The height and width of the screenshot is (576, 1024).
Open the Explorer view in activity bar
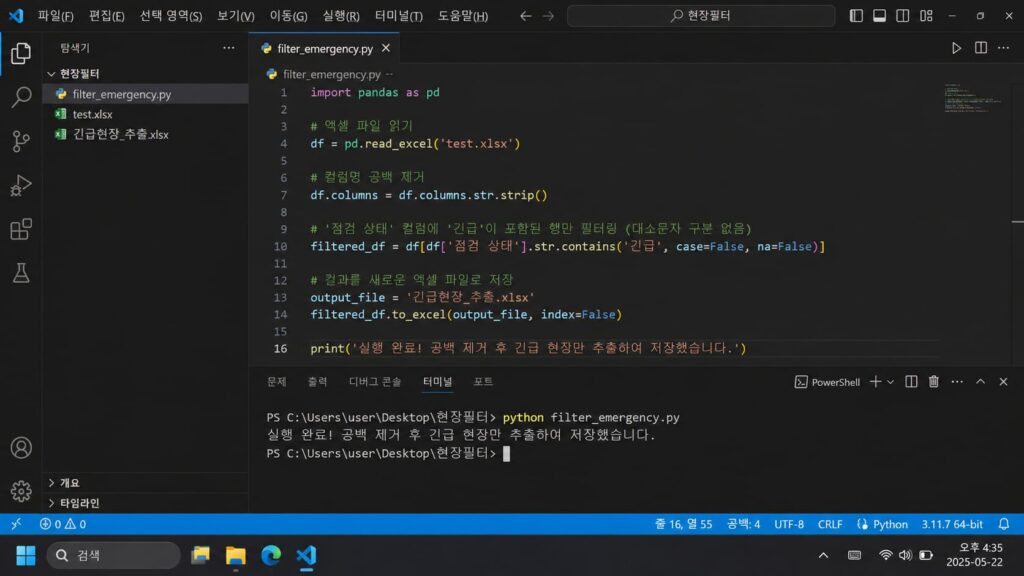click(21, 54)
